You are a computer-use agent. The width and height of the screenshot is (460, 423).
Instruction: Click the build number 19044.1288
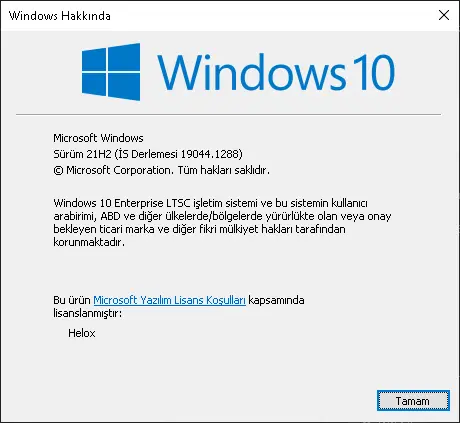[210, 154]
